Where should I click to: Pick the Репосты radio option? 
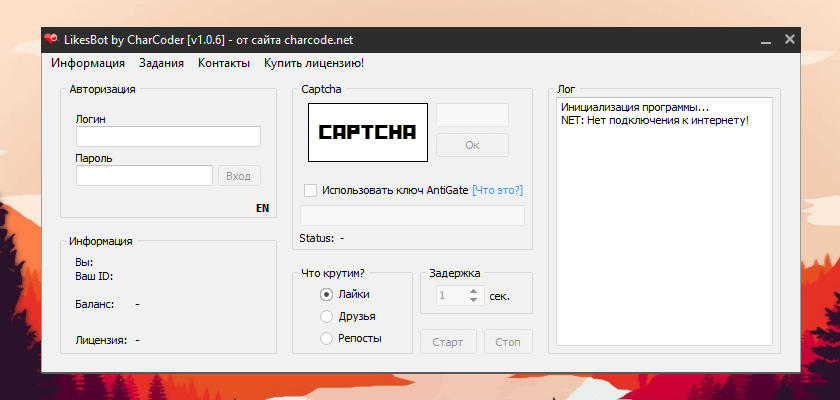(x=326, y=339)
